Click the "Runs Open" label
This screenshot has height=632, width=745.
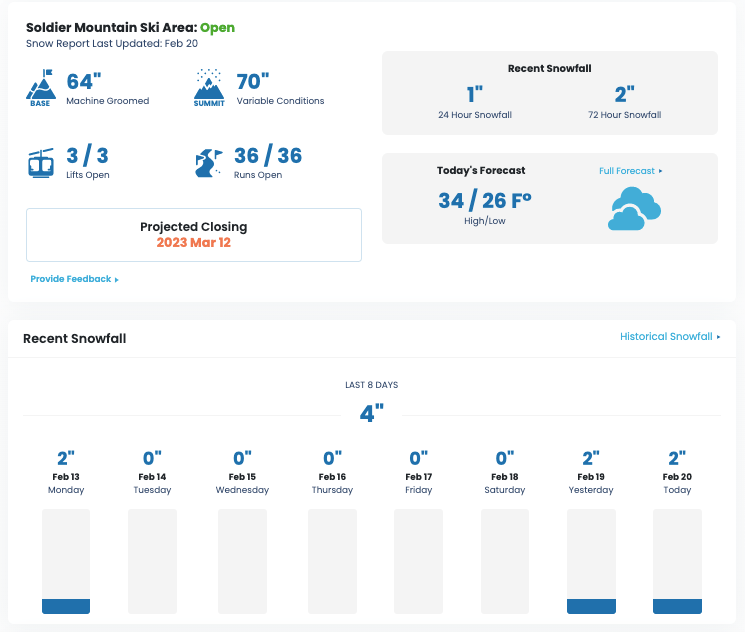(x=258, y=175)
